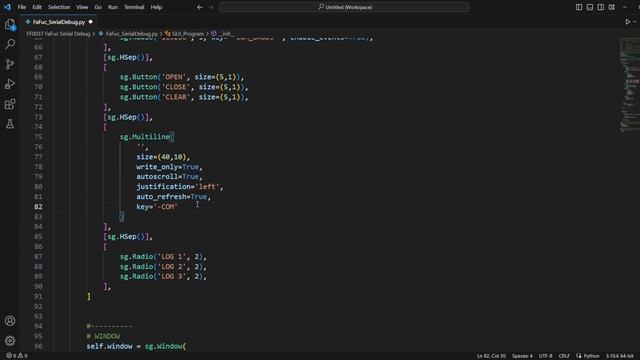This screenshot has width=640, height=360.
Task: Open the Terminal menu
Action: [x=134, y=7]
